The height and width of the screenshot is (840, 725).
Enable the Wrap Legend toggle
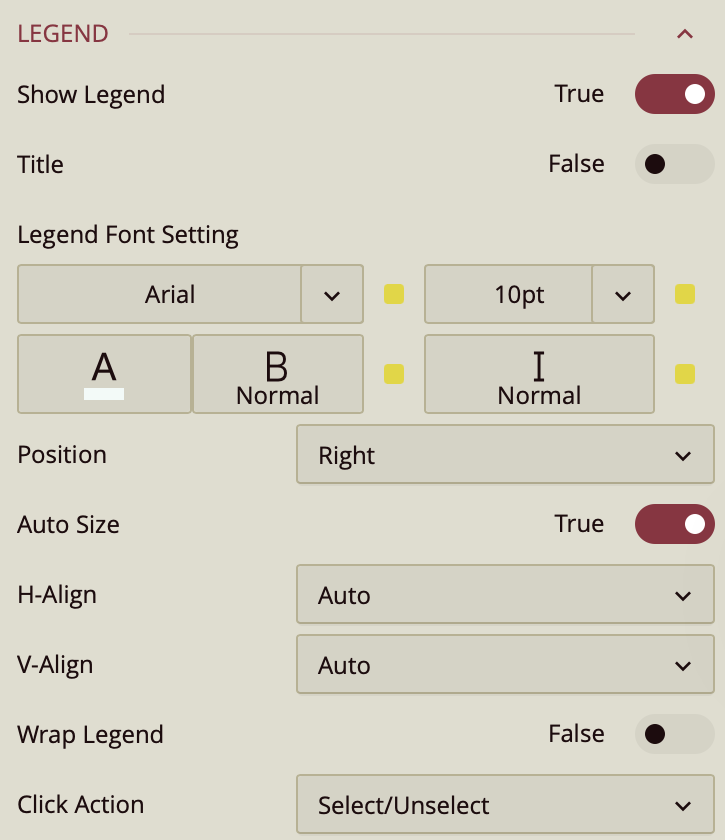coord(675,735)
